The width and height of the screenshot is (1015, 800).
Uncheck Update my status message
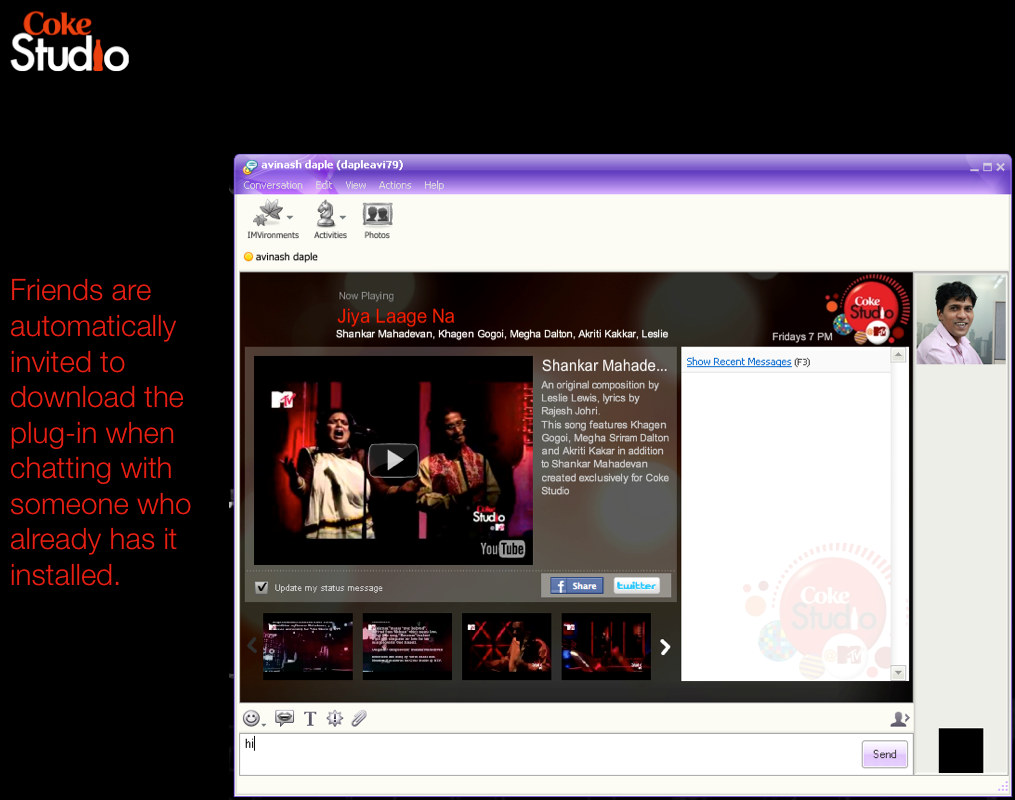[262, 587]
